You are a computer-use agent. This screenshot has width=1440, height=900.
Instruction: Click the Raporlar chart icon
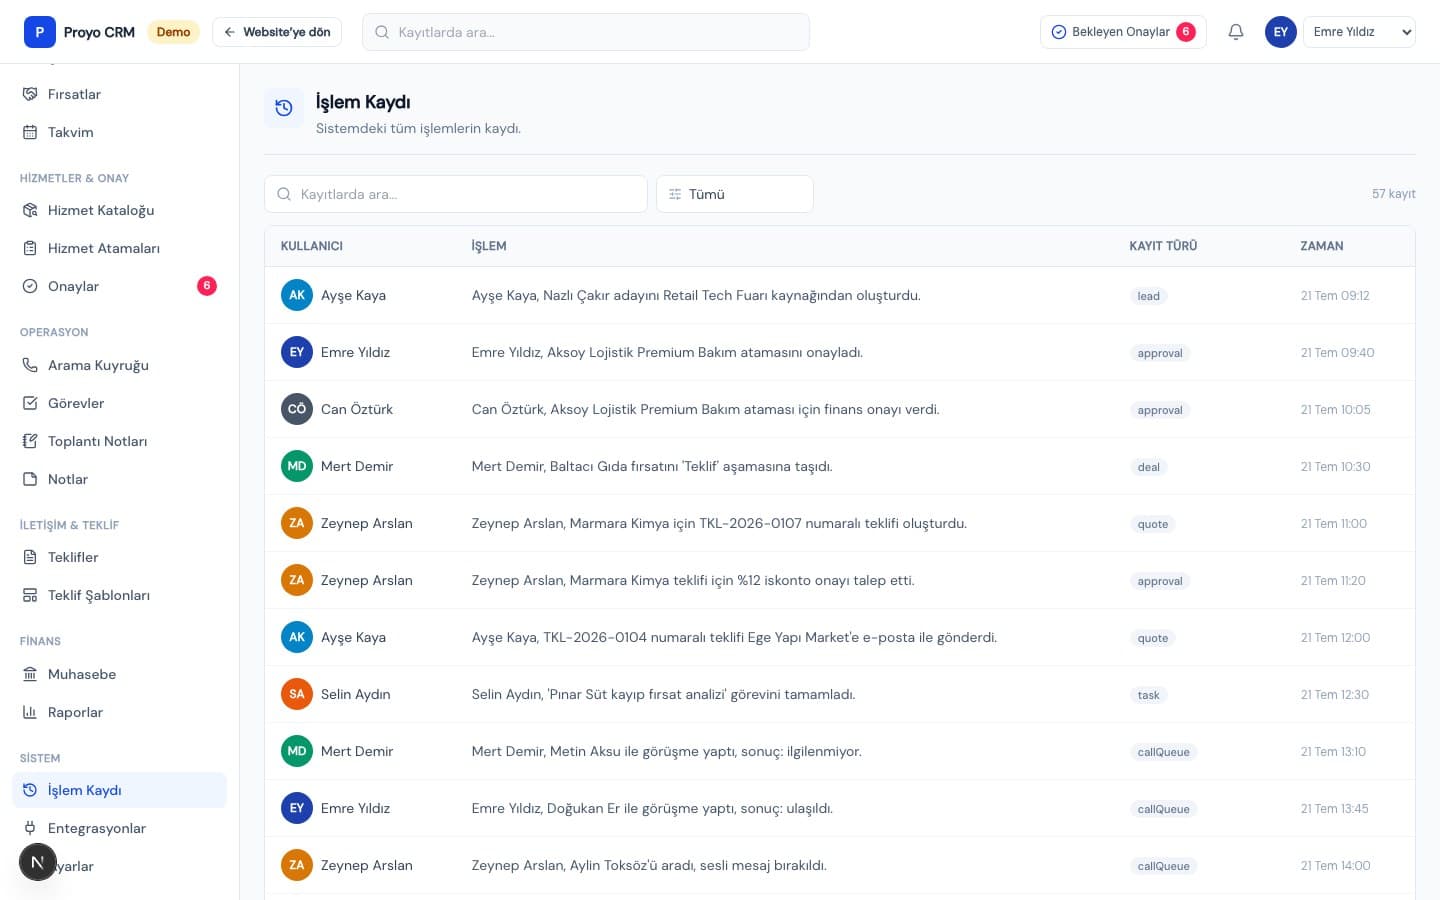tap(30, 712)
